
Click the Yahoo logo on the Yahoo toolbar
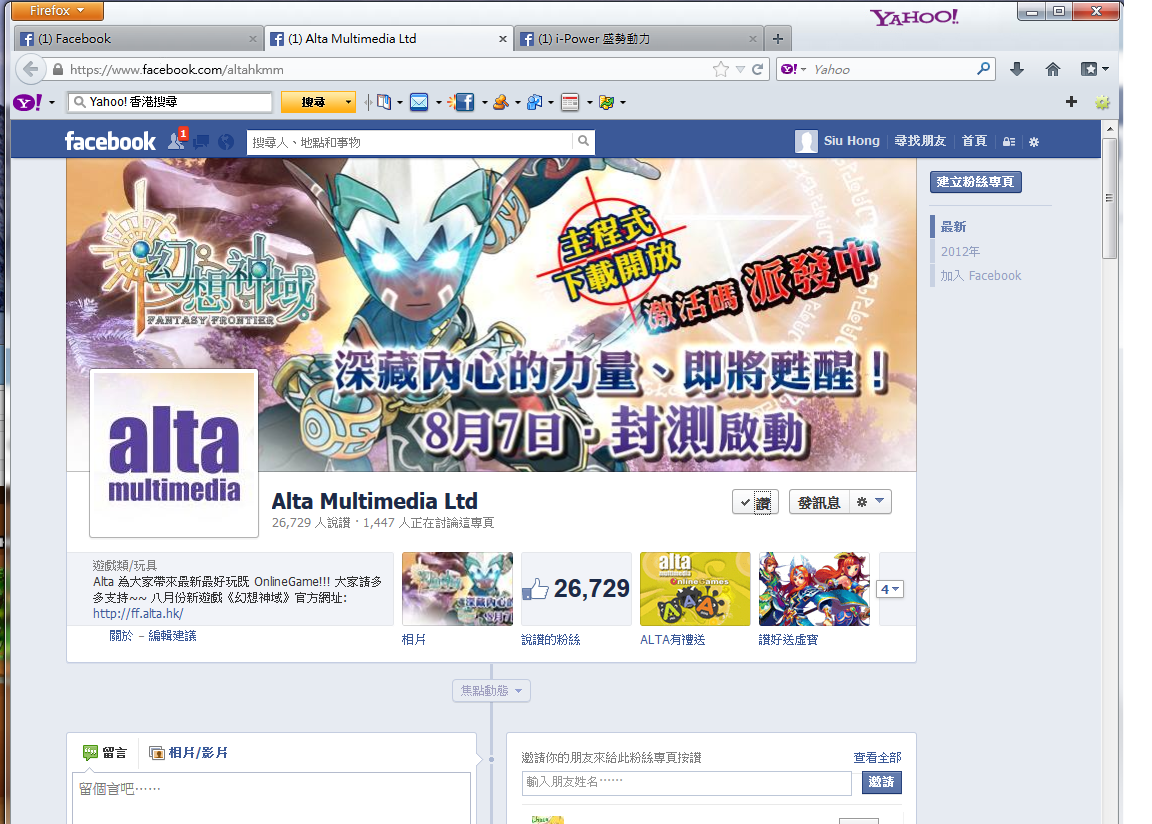27,102
